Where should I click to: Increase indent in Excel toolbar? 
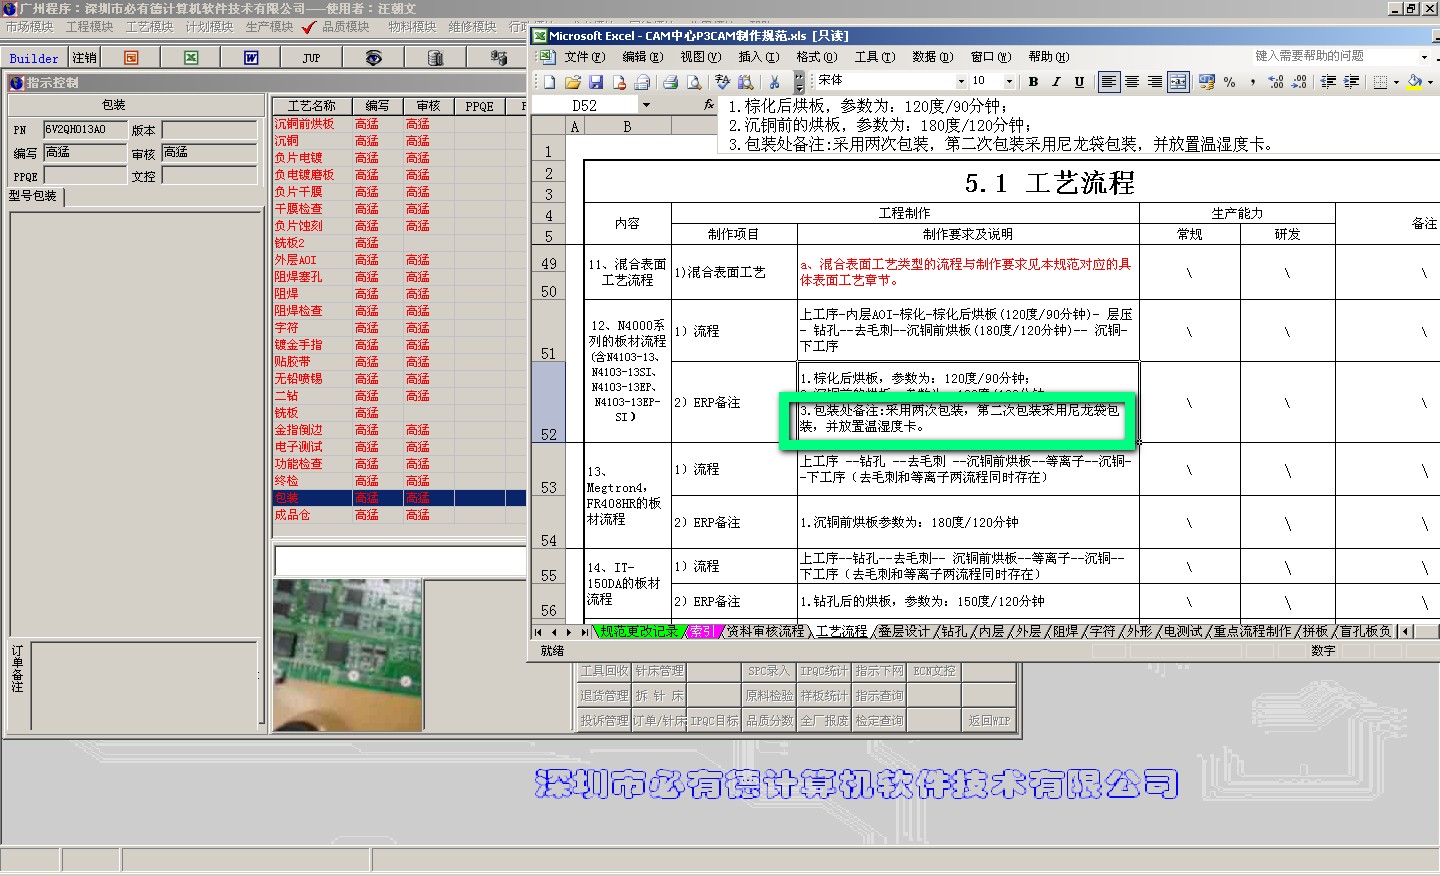[x=1351, y=82]
